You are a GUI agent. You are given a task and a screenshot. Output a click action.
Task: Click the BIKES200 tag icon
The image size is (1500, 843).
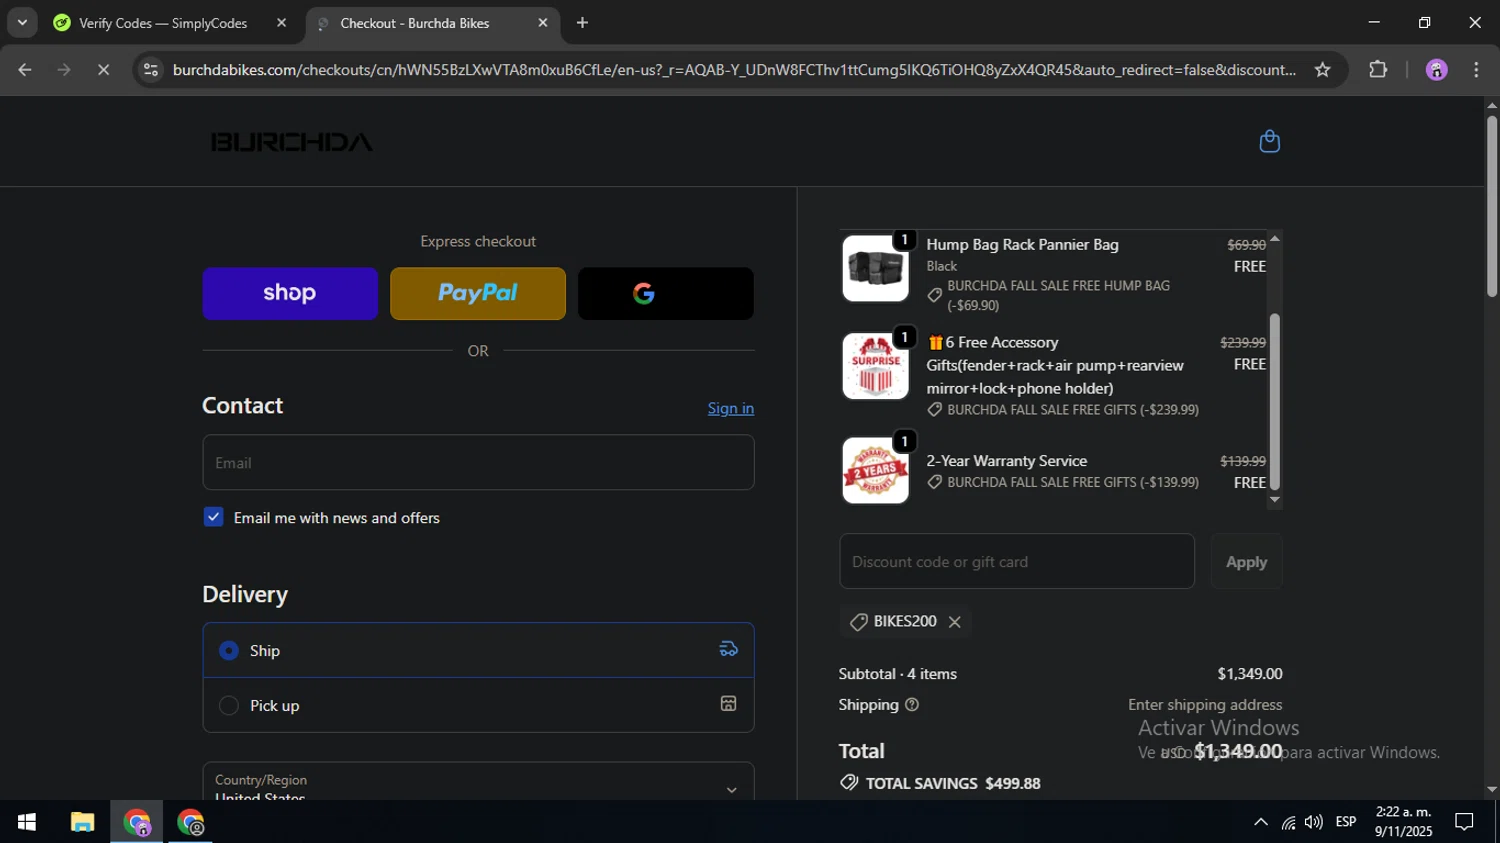pos(858,622)
